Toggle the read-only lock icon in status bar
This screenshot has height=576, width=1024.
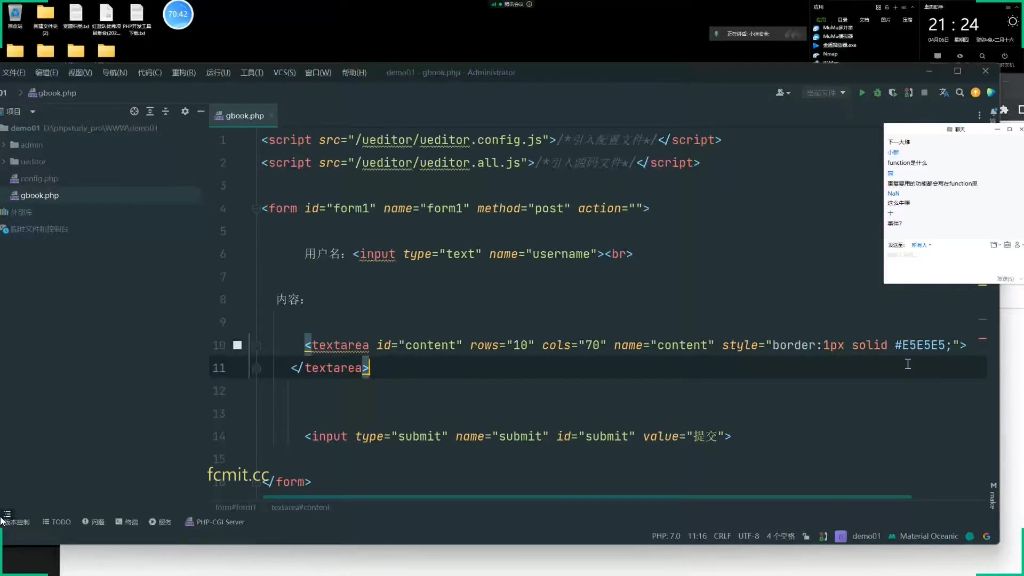pyautogui.click(x=807, y=536)
